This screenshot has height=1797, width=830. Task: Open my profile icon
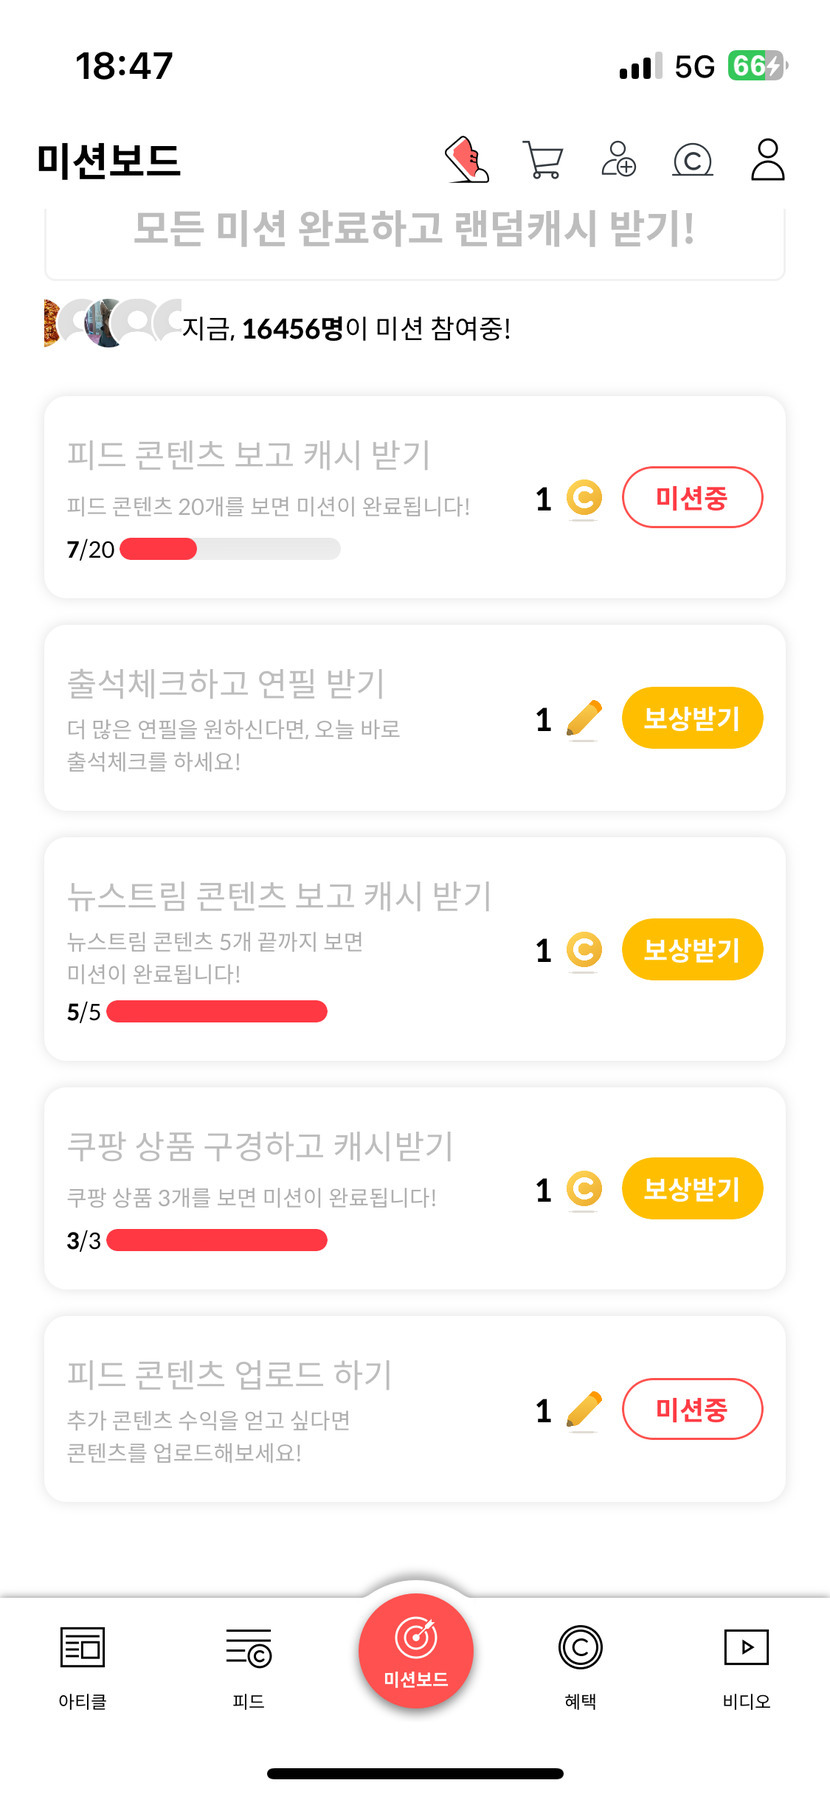point(767,160)
